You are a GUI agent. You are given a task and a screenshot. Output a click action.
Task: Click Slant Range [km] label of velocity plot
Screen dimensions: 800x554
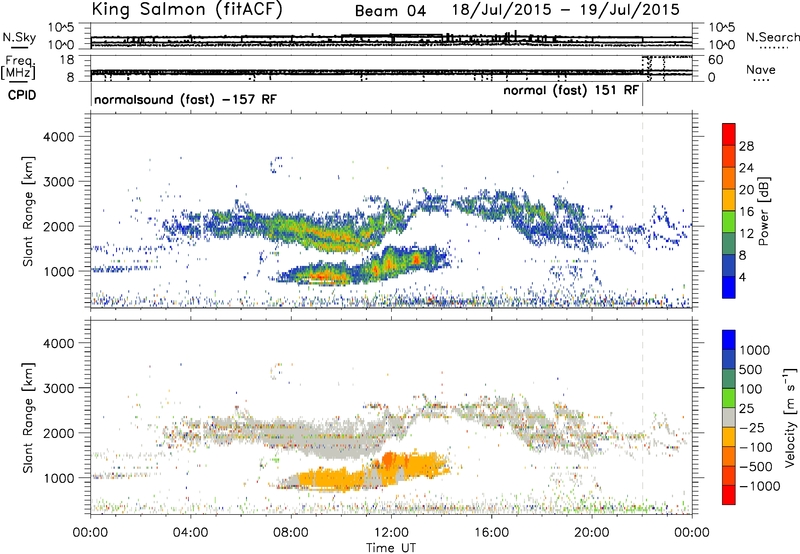[x=29, y=417]
